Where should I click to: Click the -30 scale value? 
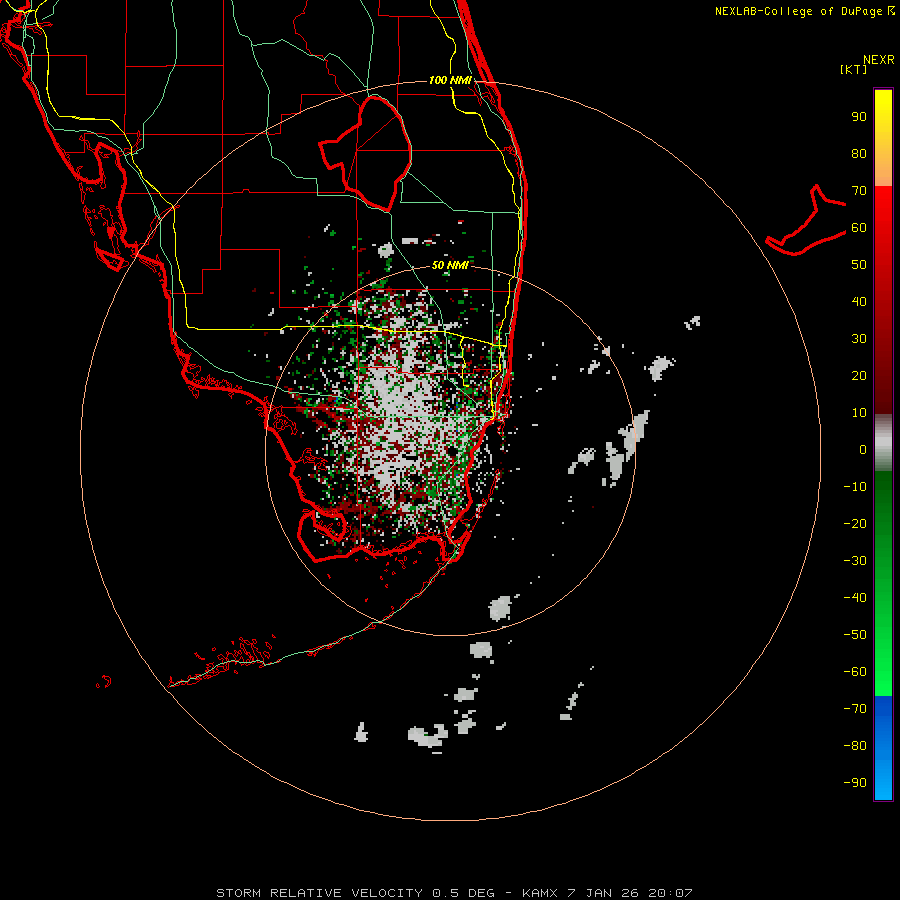855,561
